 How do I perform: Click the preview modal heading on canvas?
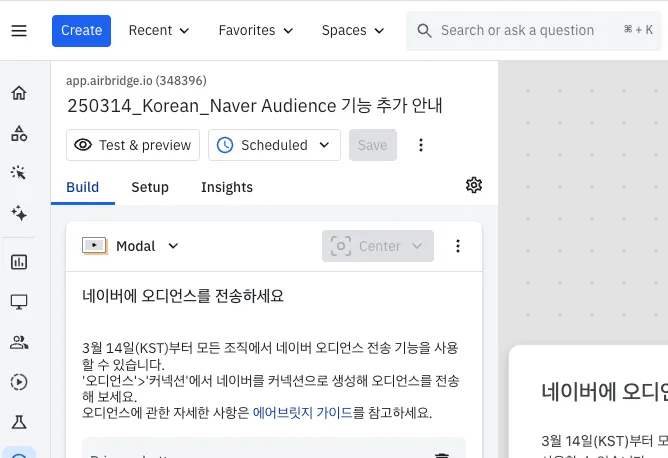tap(605, 392)
